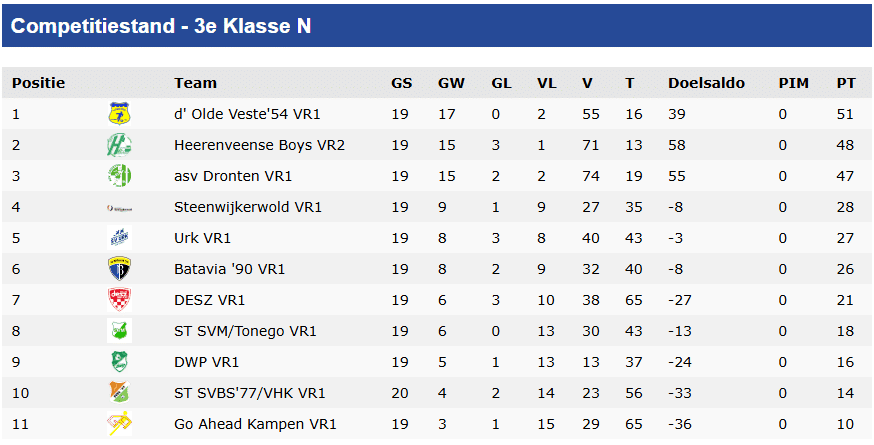Click the Urk VR1 club logo
Viewport: 874px width, 445px height.
point(119,238)
